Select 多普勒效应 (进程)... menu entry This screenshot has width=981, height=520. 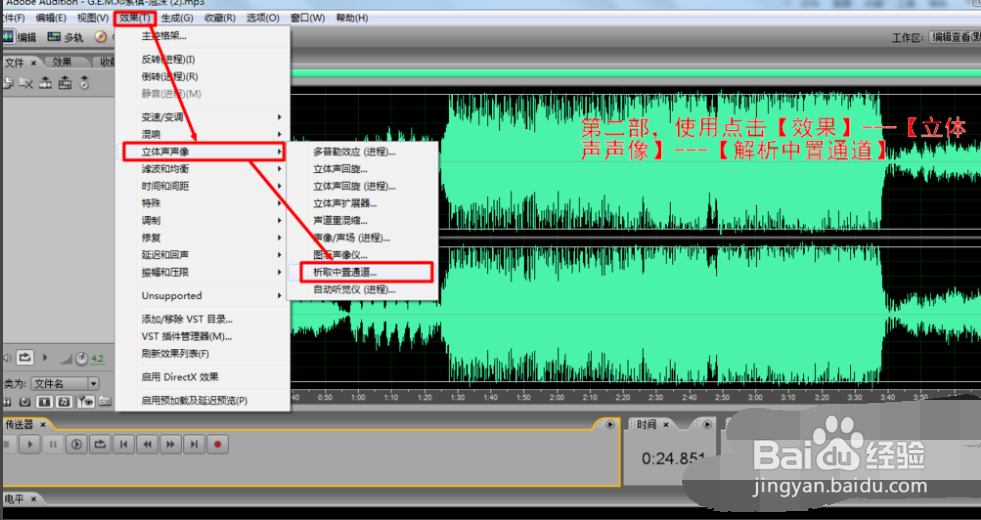point(362,151)
